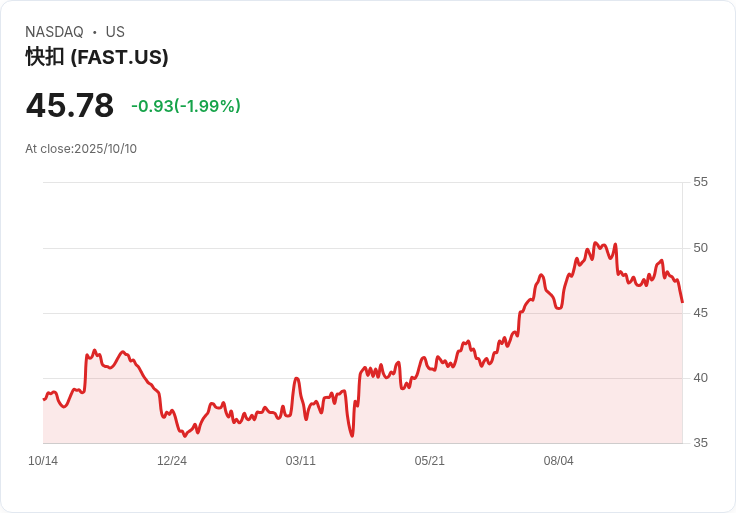
Task: Click the 45 price axis label
Action: [700, 313]
